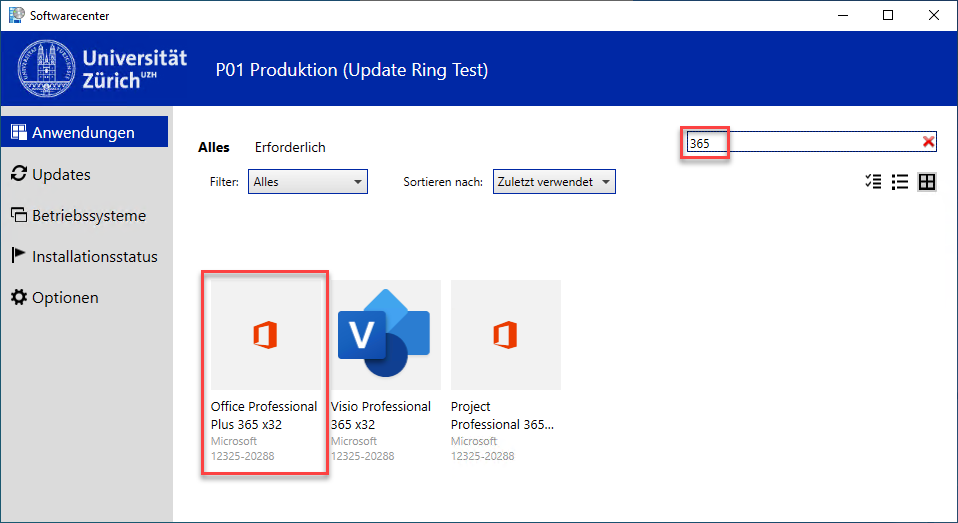Click the Visio Professional 365 icon
This screenshot has width=958, height=523.
pyautogui.click(x=385, y=336)
